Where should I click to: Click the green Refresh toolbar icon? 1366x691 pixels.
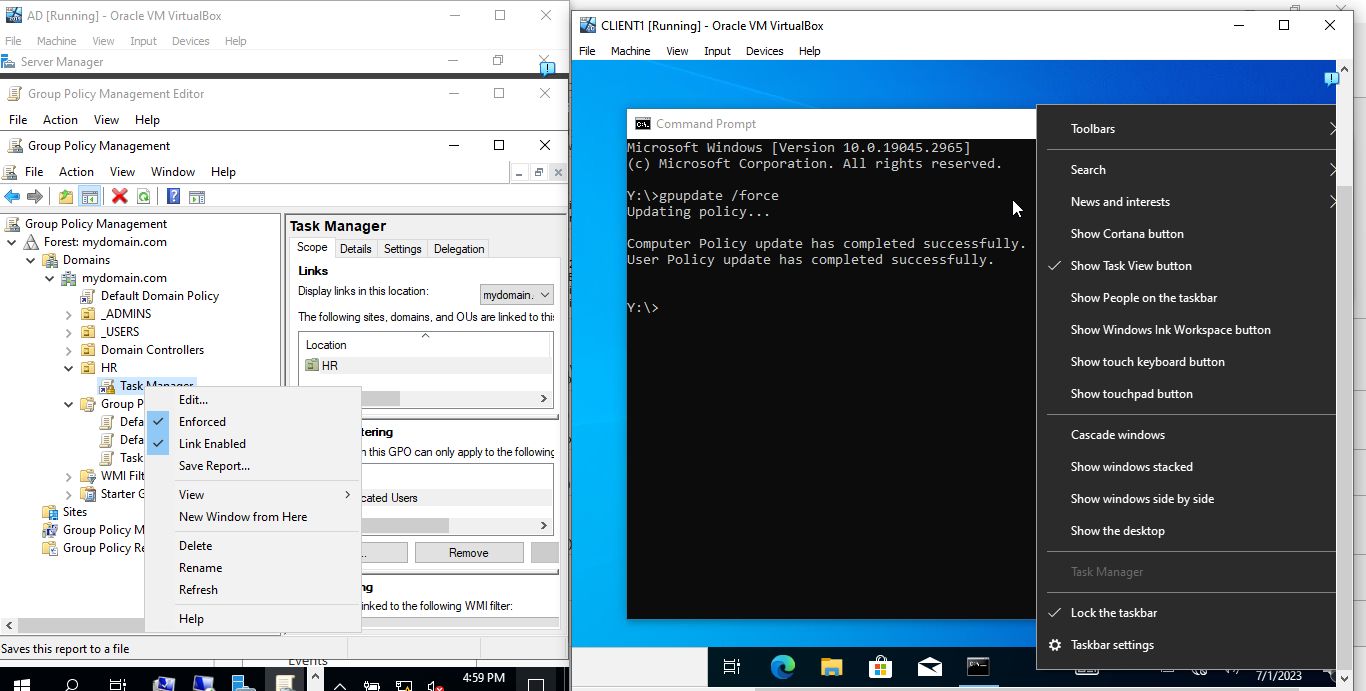point(144,197)
